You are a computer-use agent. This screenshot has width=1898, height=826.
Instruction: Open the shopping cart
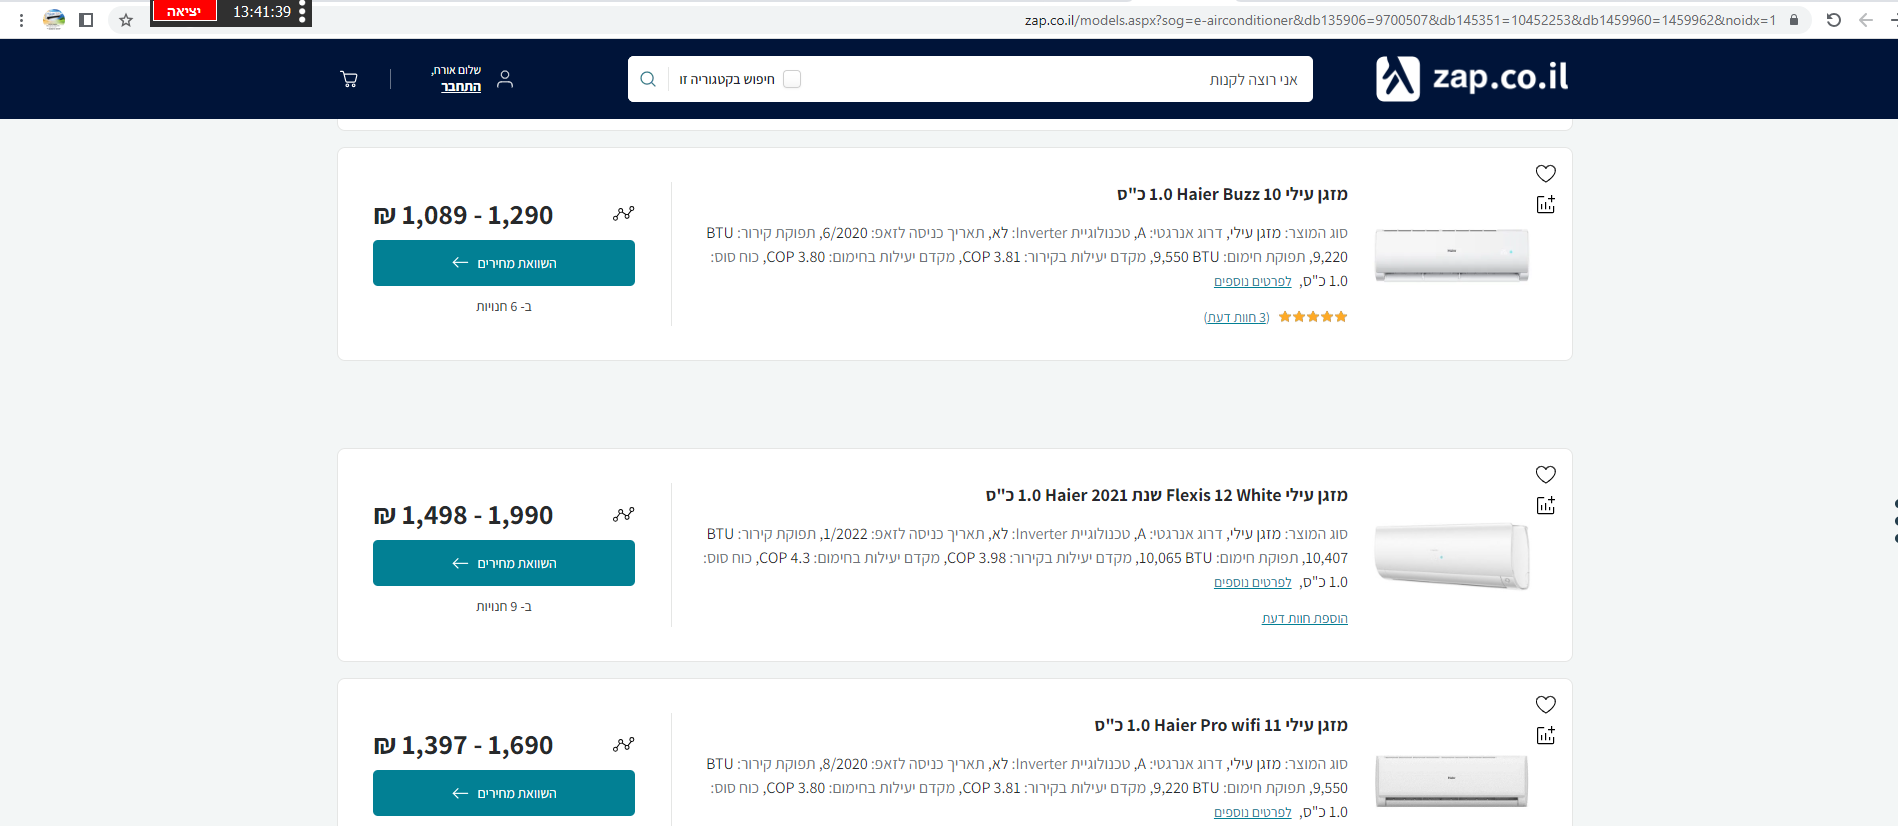coord(349,79)
